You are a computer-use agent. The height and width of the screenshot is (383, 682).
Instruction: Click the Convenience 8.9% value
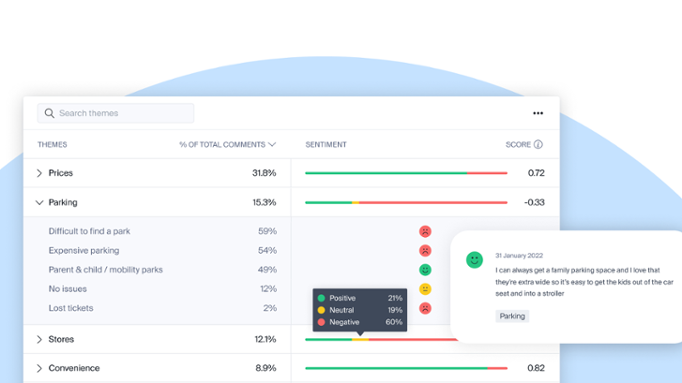[x=266, y=368]
